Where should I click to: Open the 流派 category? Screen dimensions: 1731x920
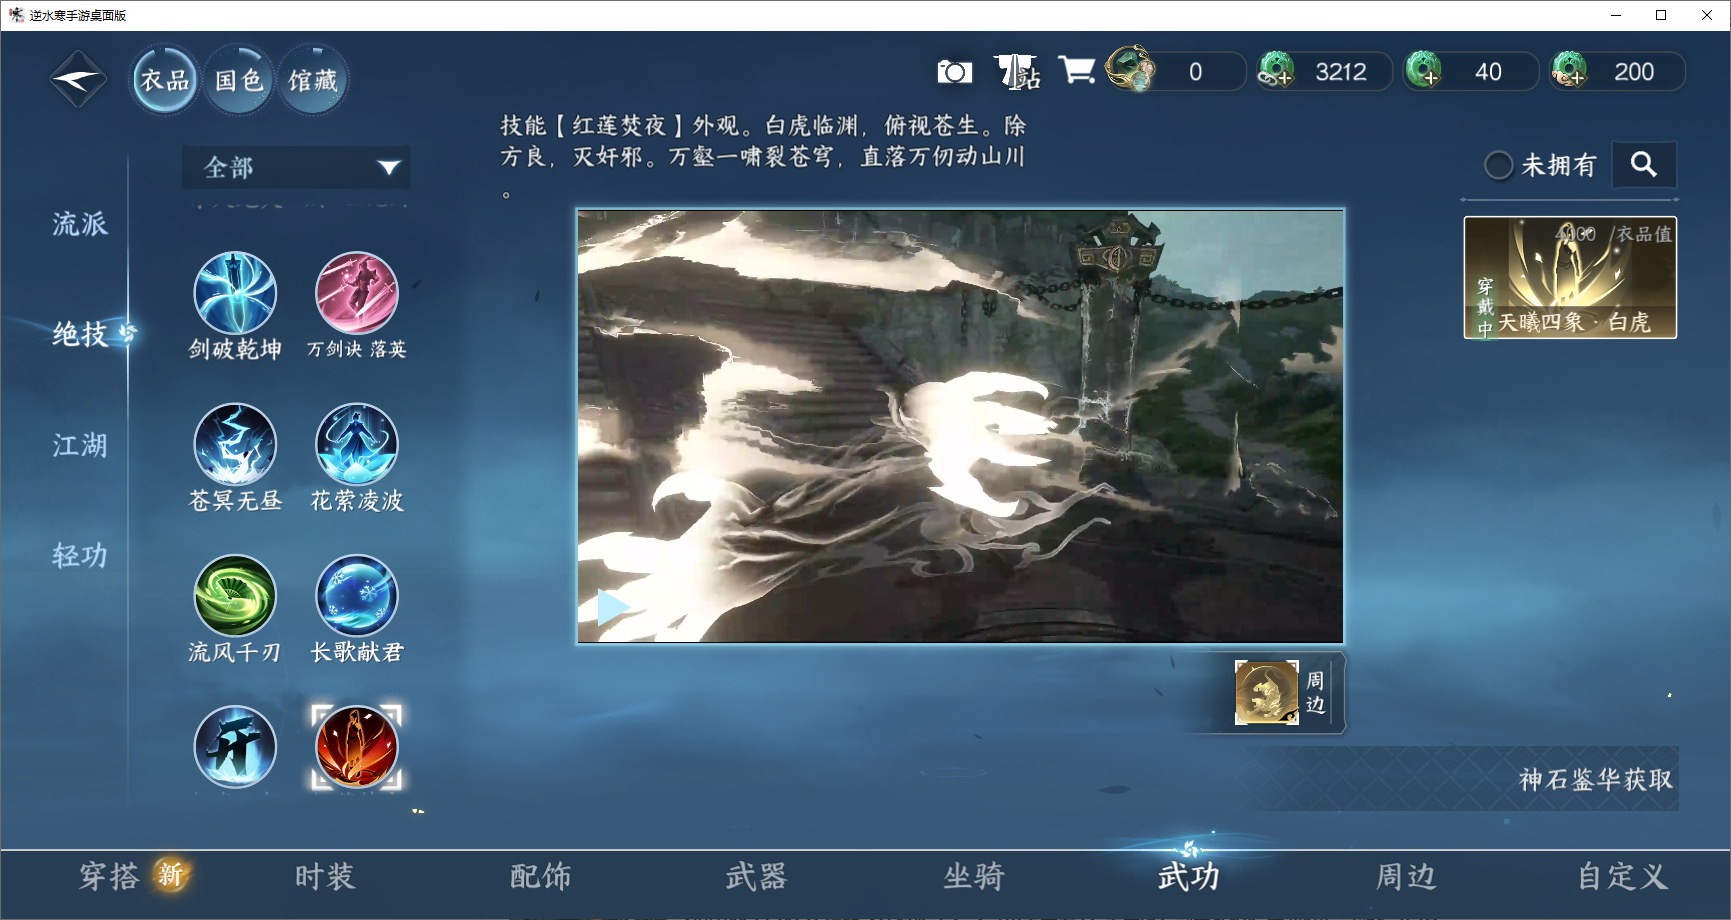click(80, 223)
